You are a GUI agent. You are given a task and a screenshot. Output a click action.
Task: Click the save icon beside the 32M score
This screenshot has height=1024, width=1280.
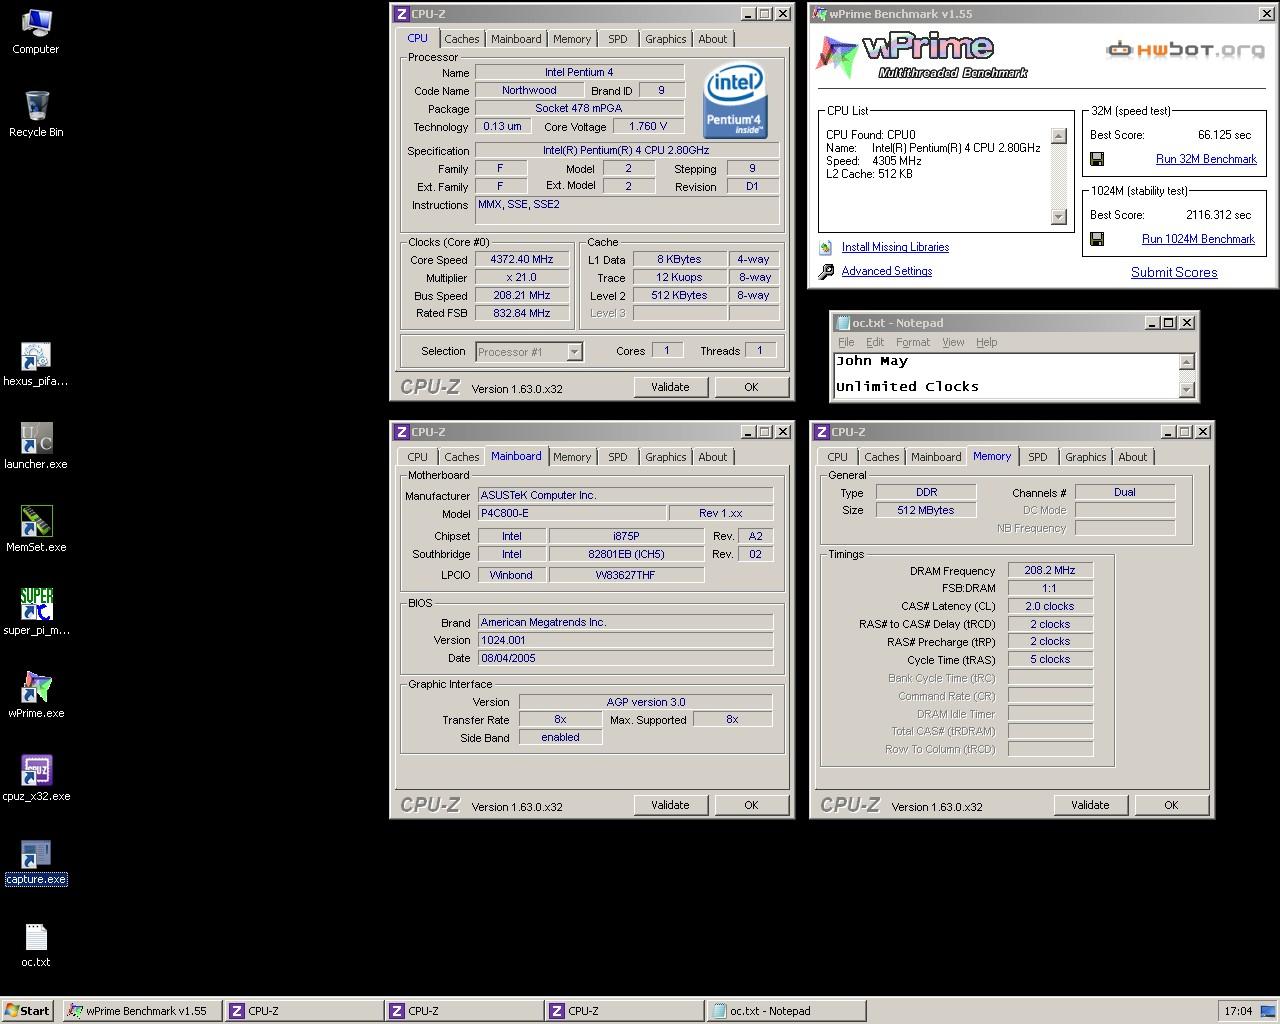point(1097,159)
